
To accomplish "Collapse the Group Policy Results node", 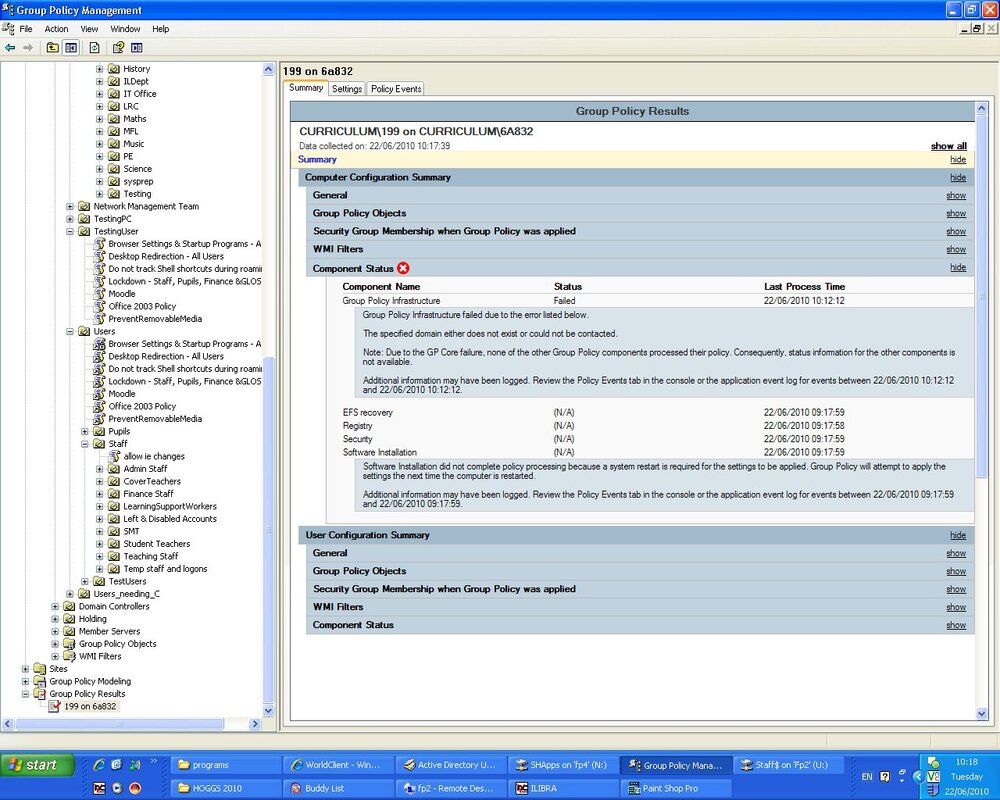I will (x=25, y=694).
